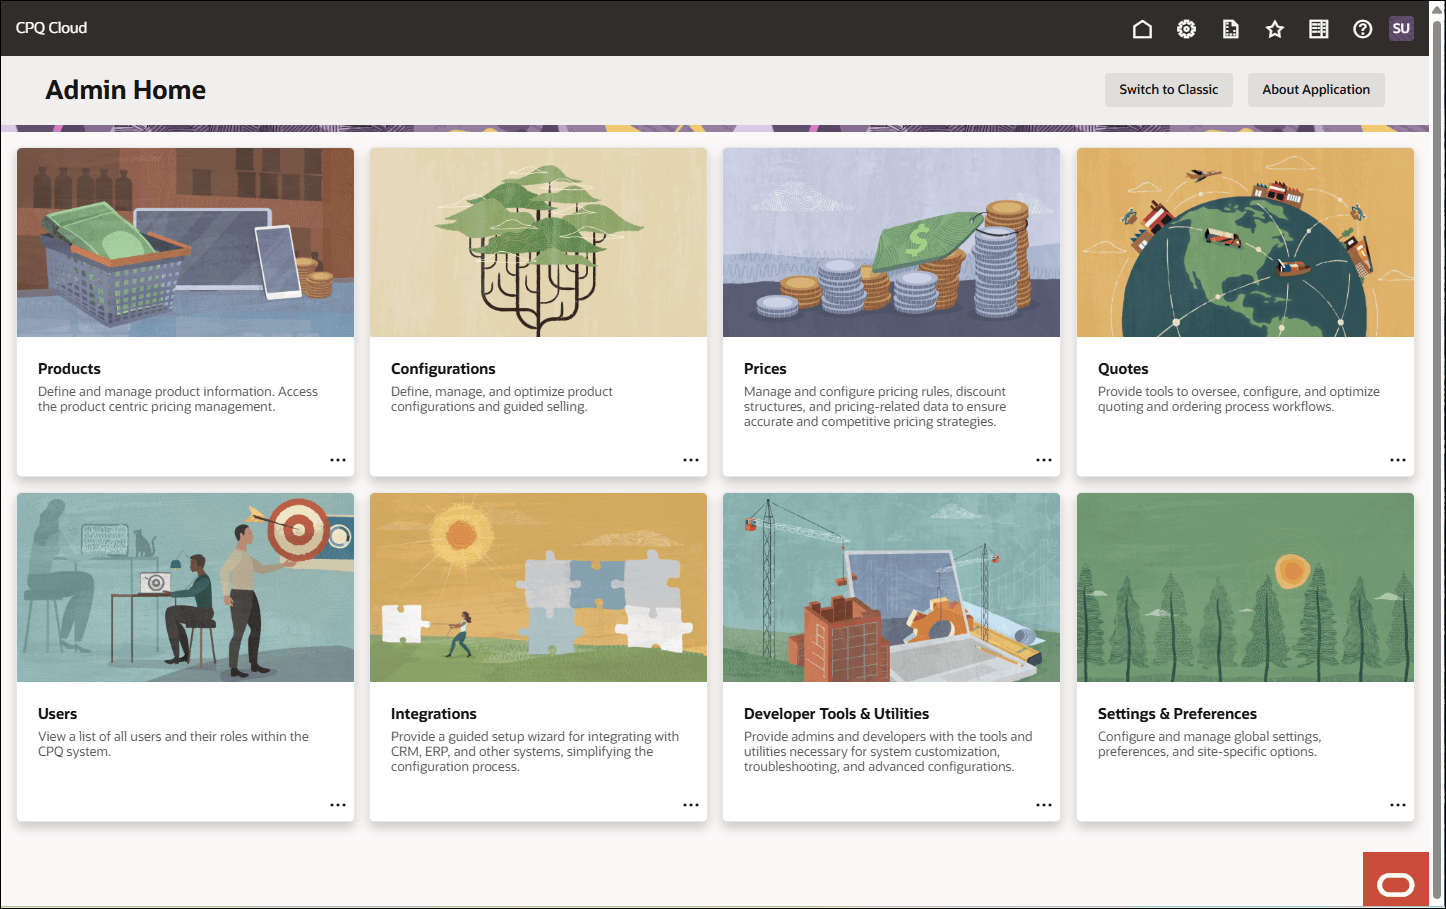1446x909 pixels.
Task: Open the Settings & Preferences ellipsis menu
Action: pos(1398,805)
